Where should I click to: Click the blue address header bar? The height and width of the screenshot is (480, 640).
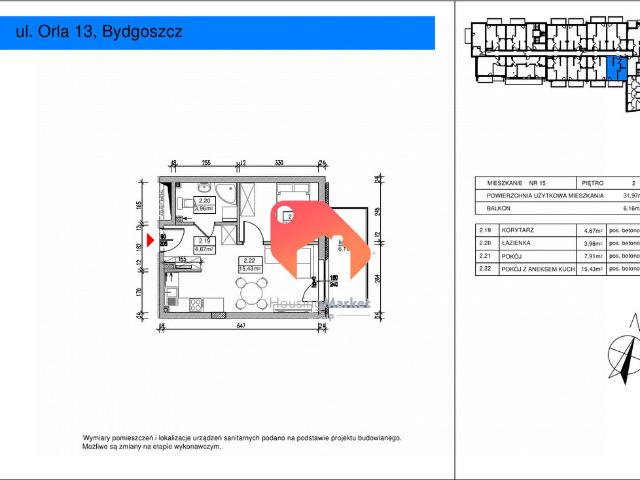pyautogui.click(x=217, y=33)
